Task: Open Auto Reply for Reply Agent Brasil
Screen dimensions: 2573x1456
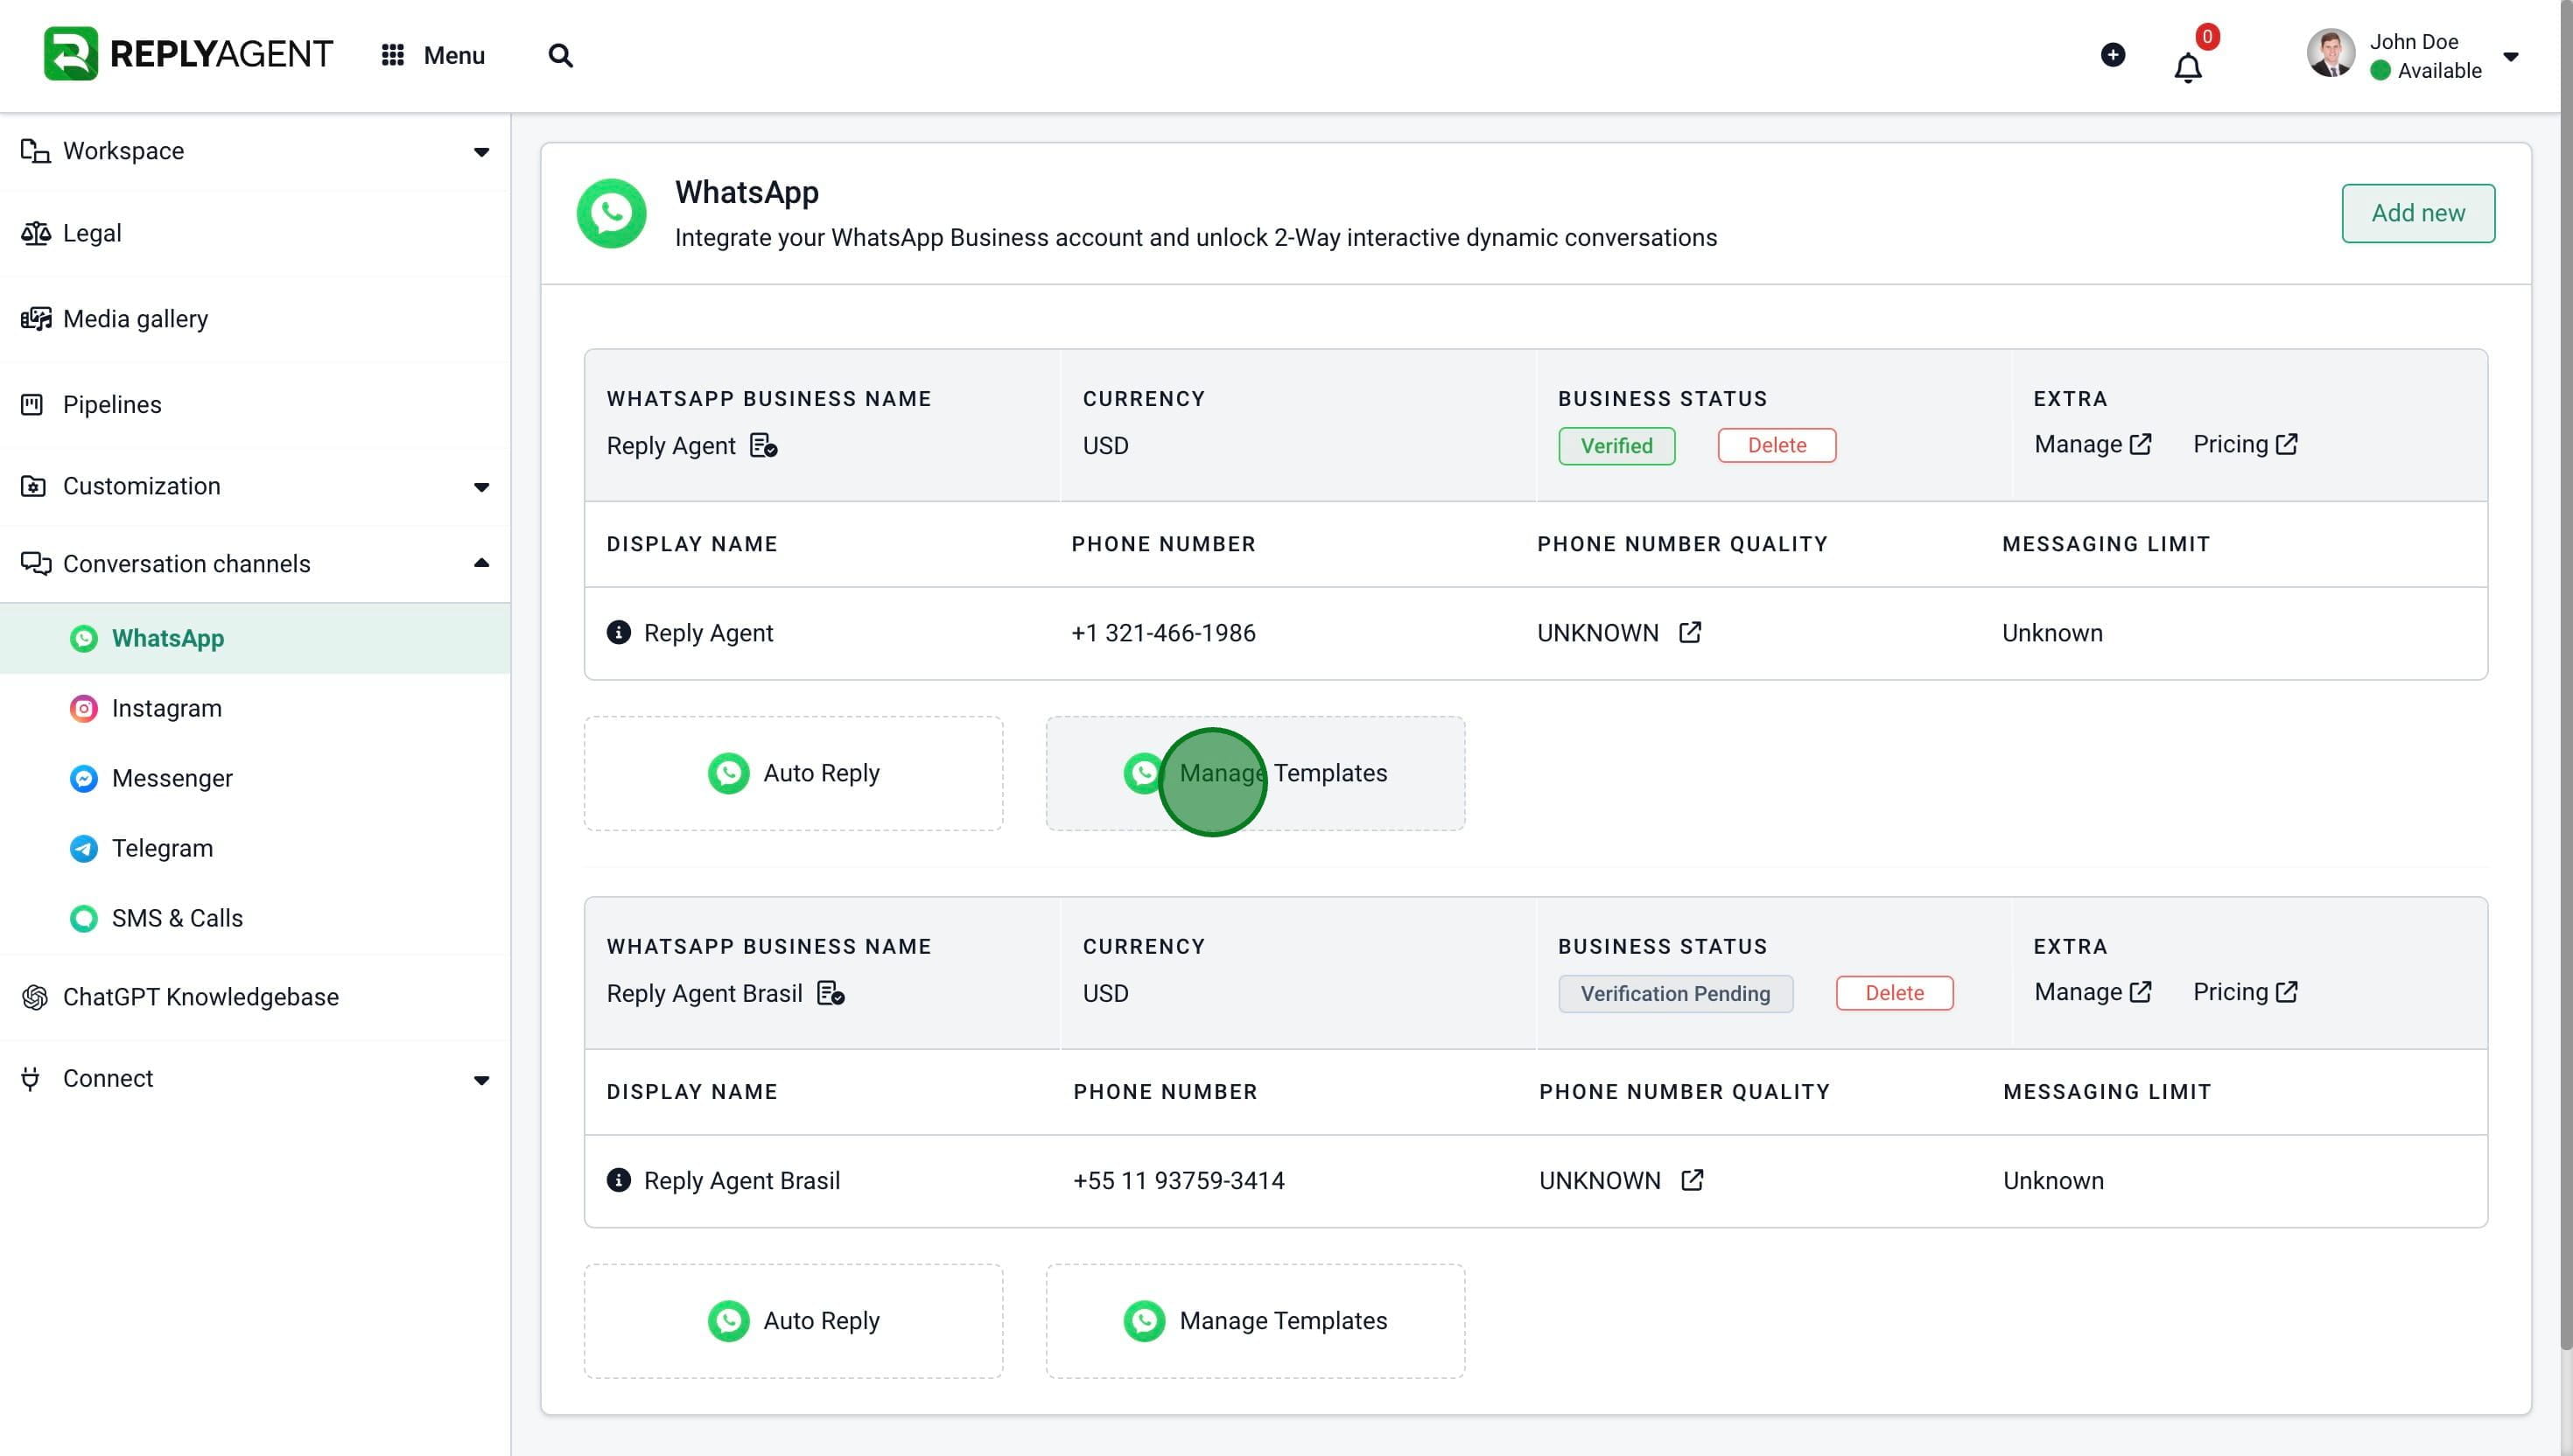Action: [x=793, y=1321]
